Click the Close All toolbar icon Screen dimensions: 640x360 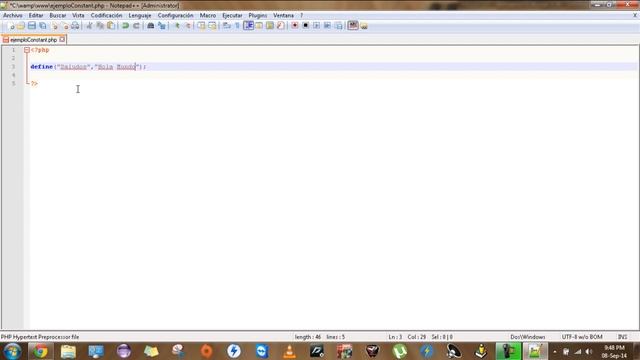point(65,26)
